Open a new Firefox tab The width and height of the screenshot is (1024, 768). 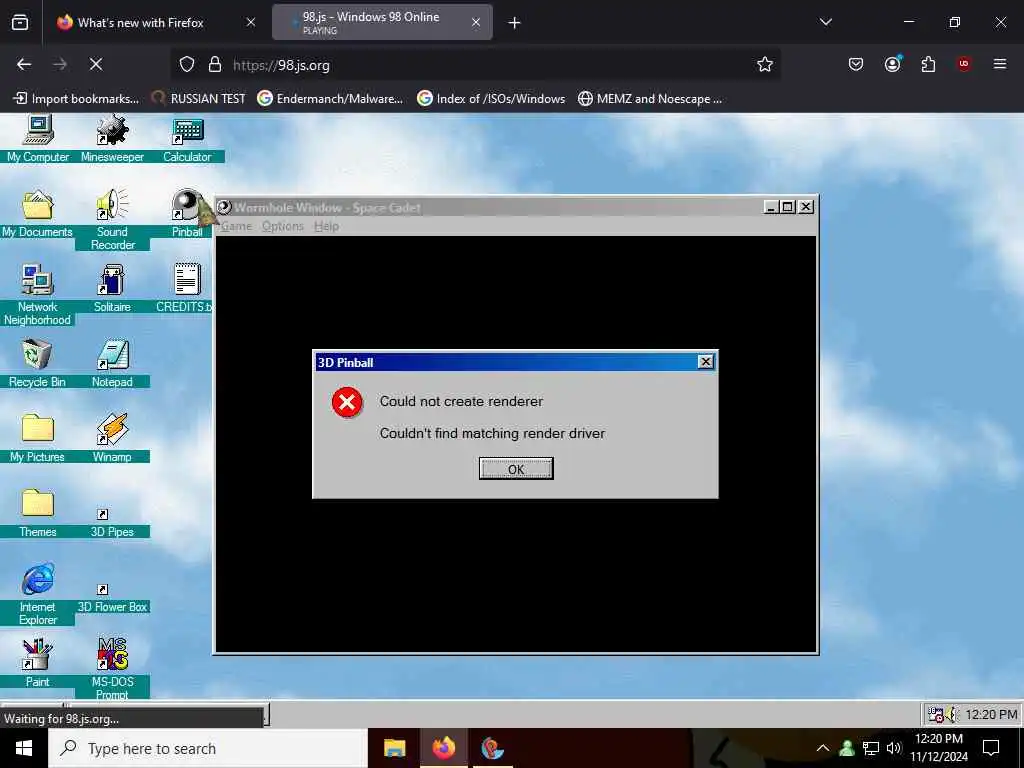point(515,23)
